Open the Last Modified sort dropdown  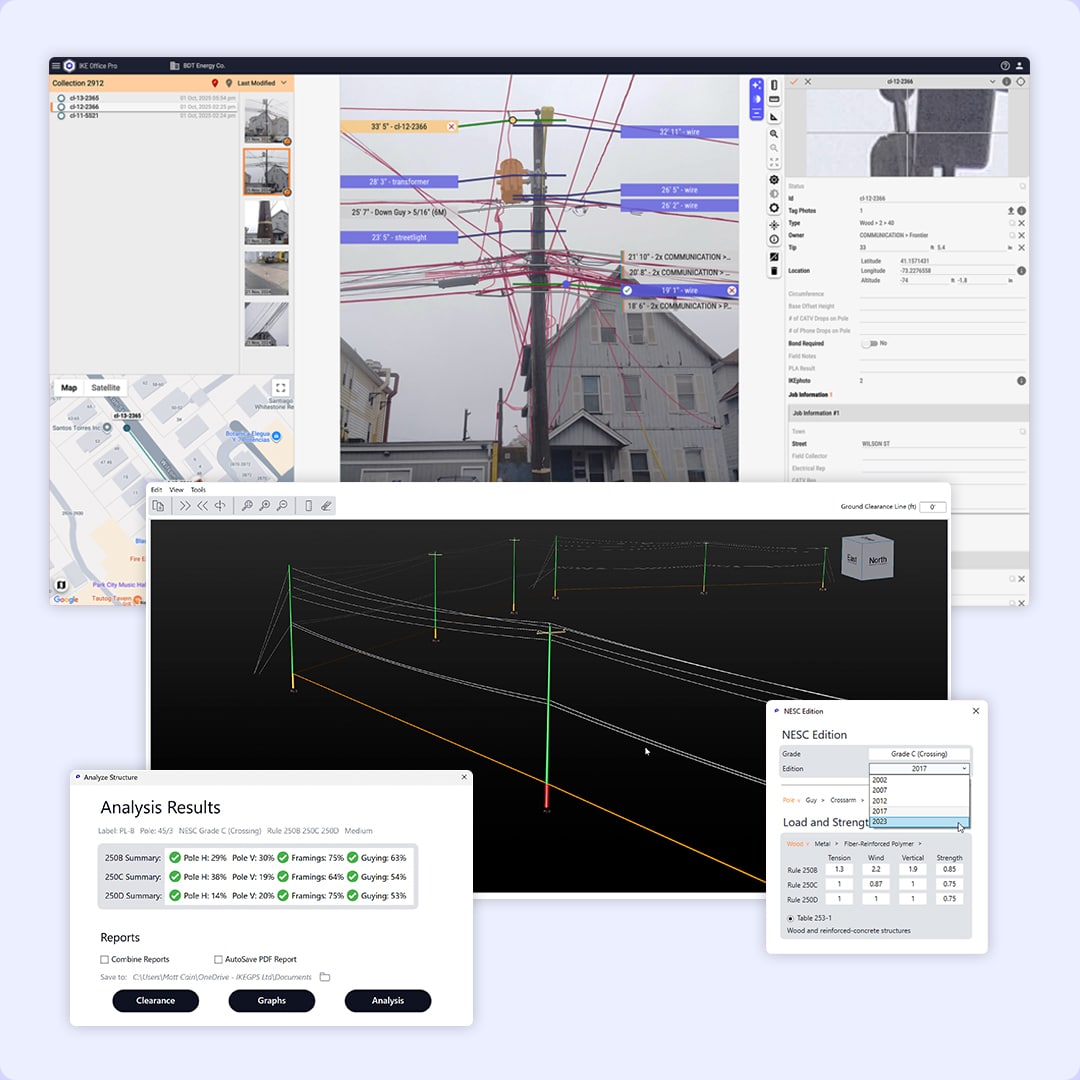click(x=262, y=83)
